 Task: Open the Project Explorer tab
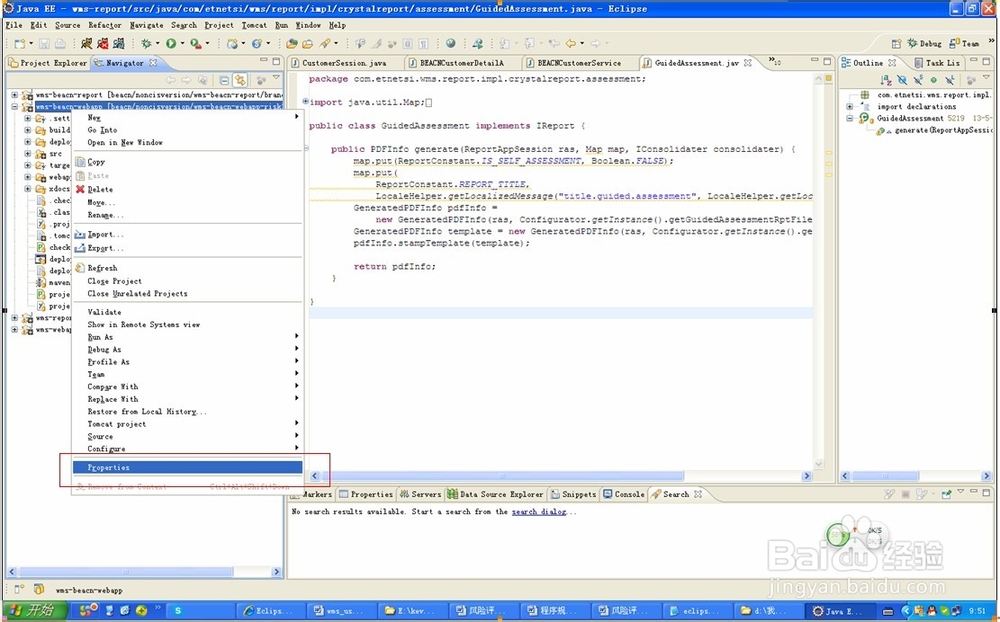click(x=48, y=63)
